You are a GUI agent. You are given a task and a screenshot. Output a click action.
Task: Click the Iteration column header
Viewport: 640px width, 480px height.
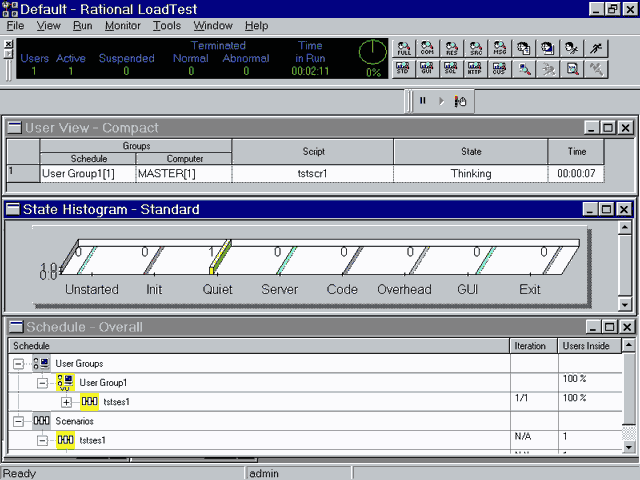[534, 346]
